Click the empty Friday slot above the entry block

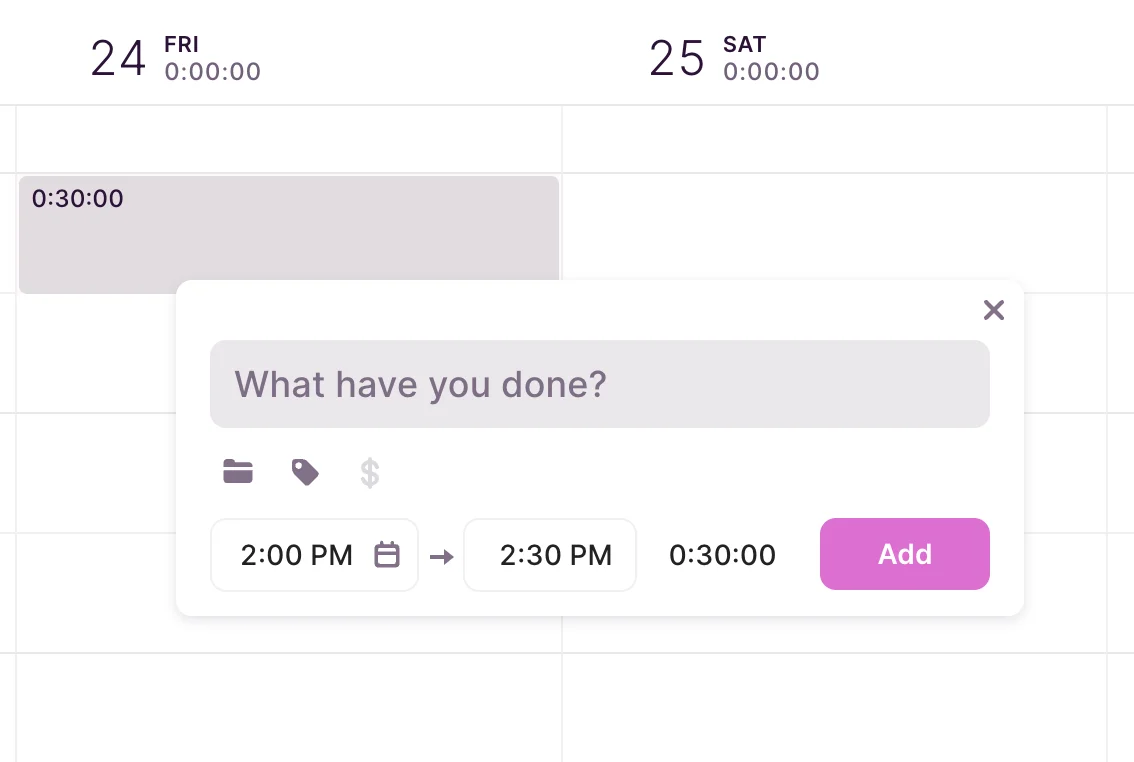pyautogui.click(x=288, y=139)
